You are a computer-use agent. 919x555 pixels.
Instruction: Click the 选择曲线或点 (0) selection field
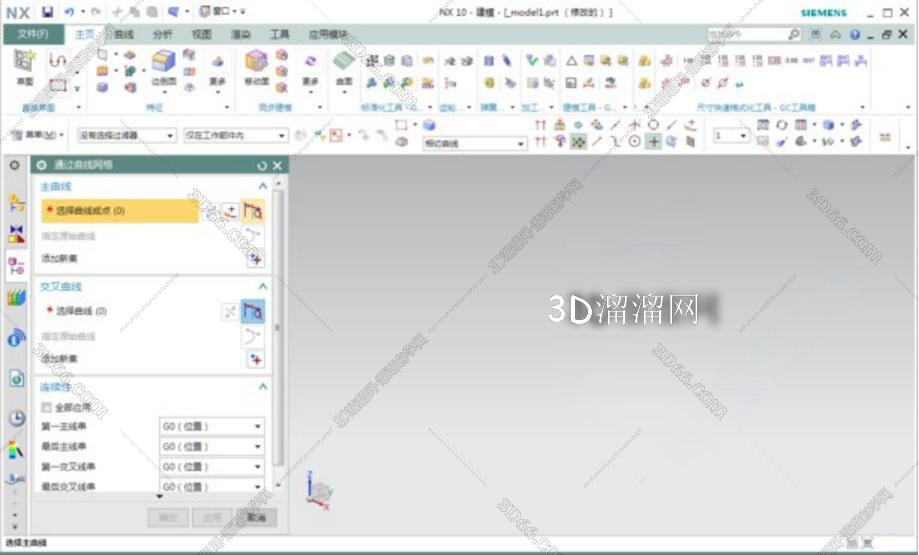coord(120,211)
